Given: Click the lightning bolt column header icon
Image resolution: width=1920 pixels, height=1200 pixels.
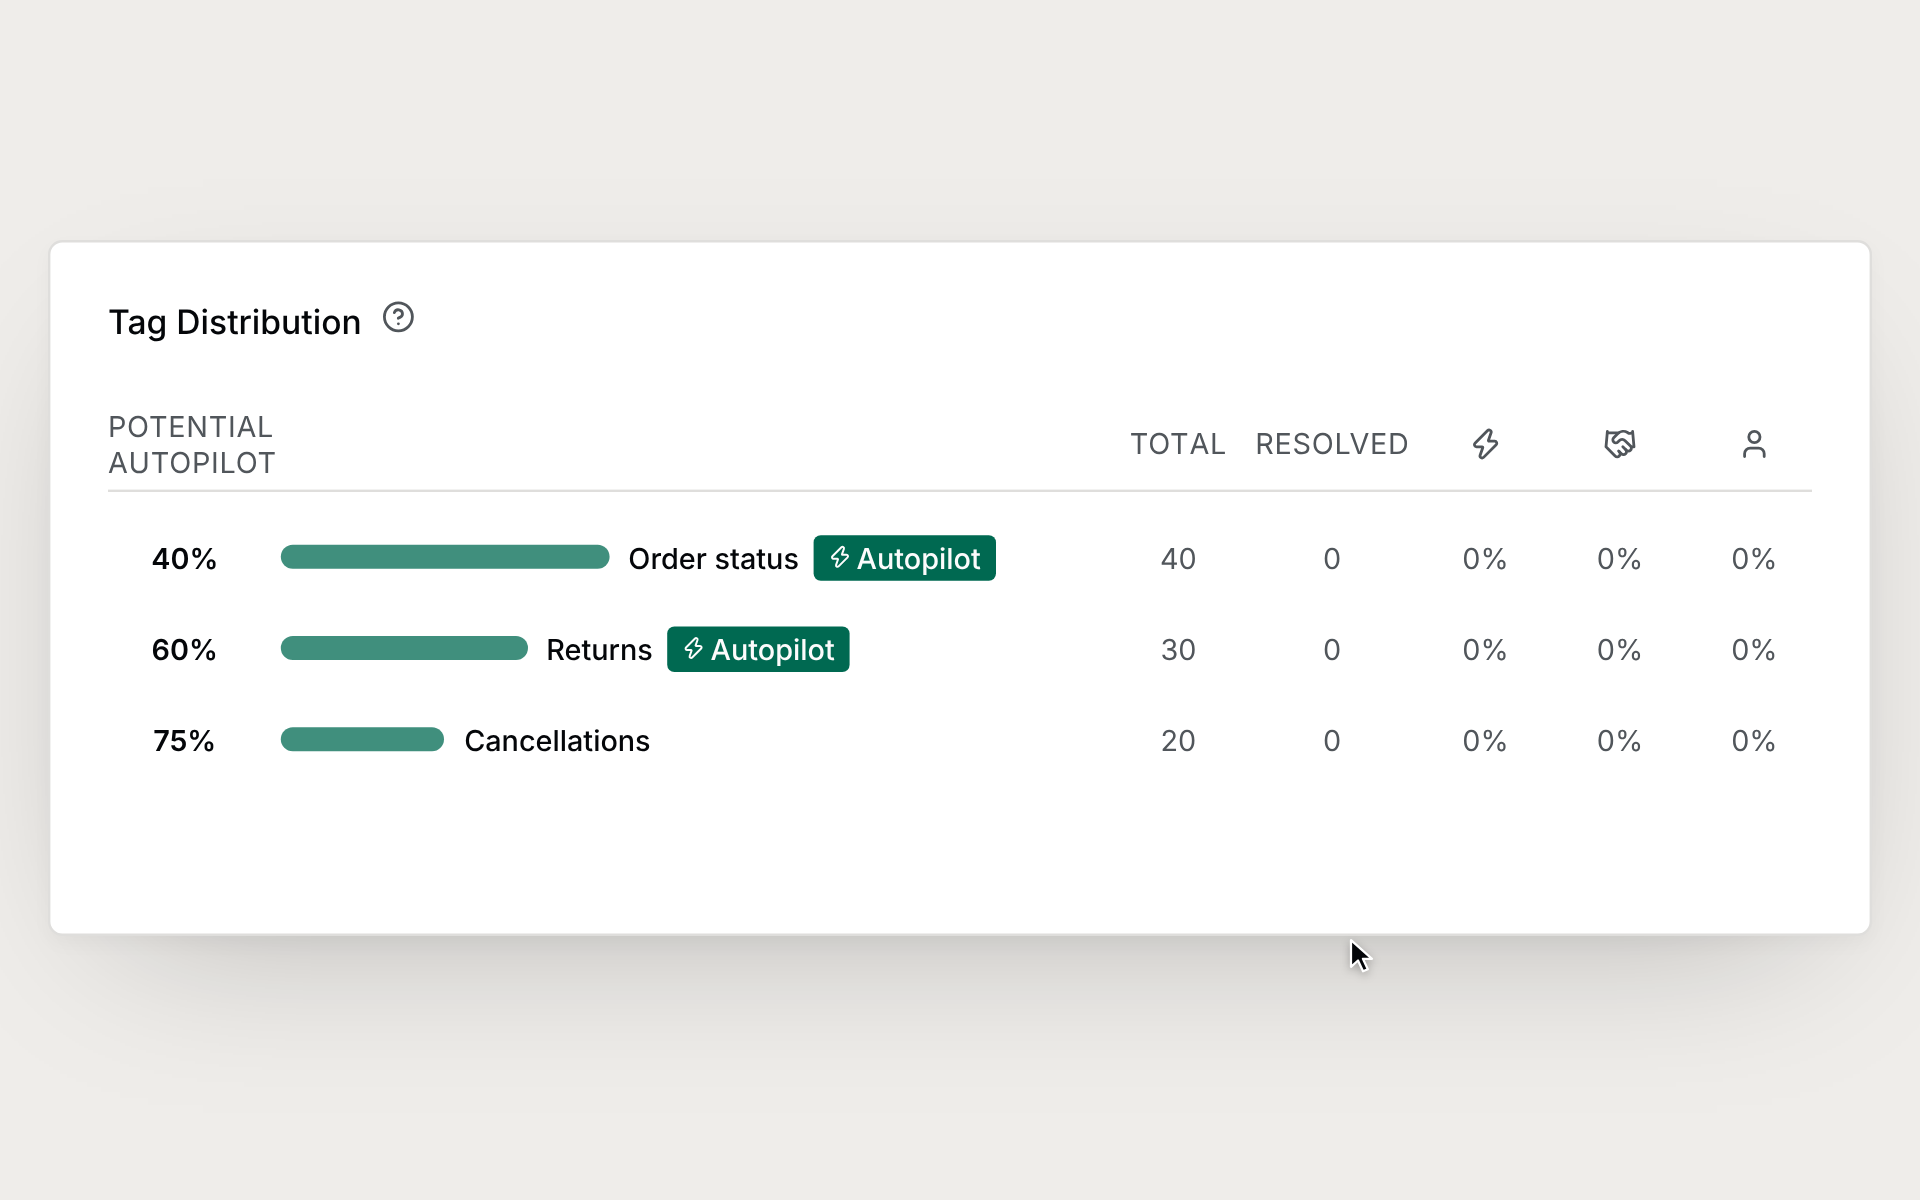Looking at the screenshot, I should click(x=1485, y=444).
